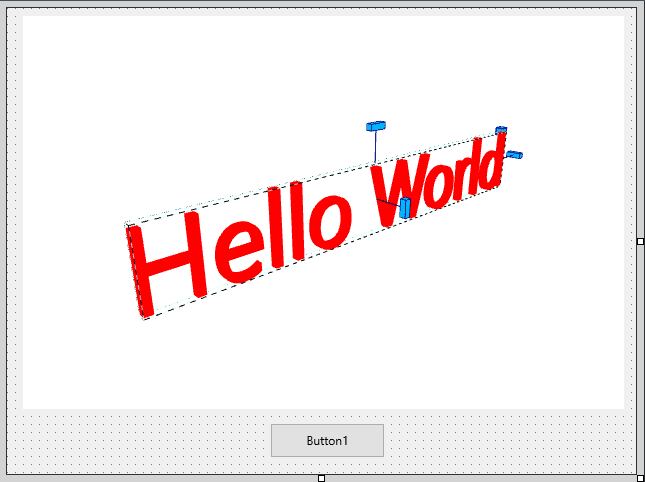The height and width of the screenshot is (482, 645).
Task: Click the form's right-edge sizing handle
Action: click(x=640, y=241)
